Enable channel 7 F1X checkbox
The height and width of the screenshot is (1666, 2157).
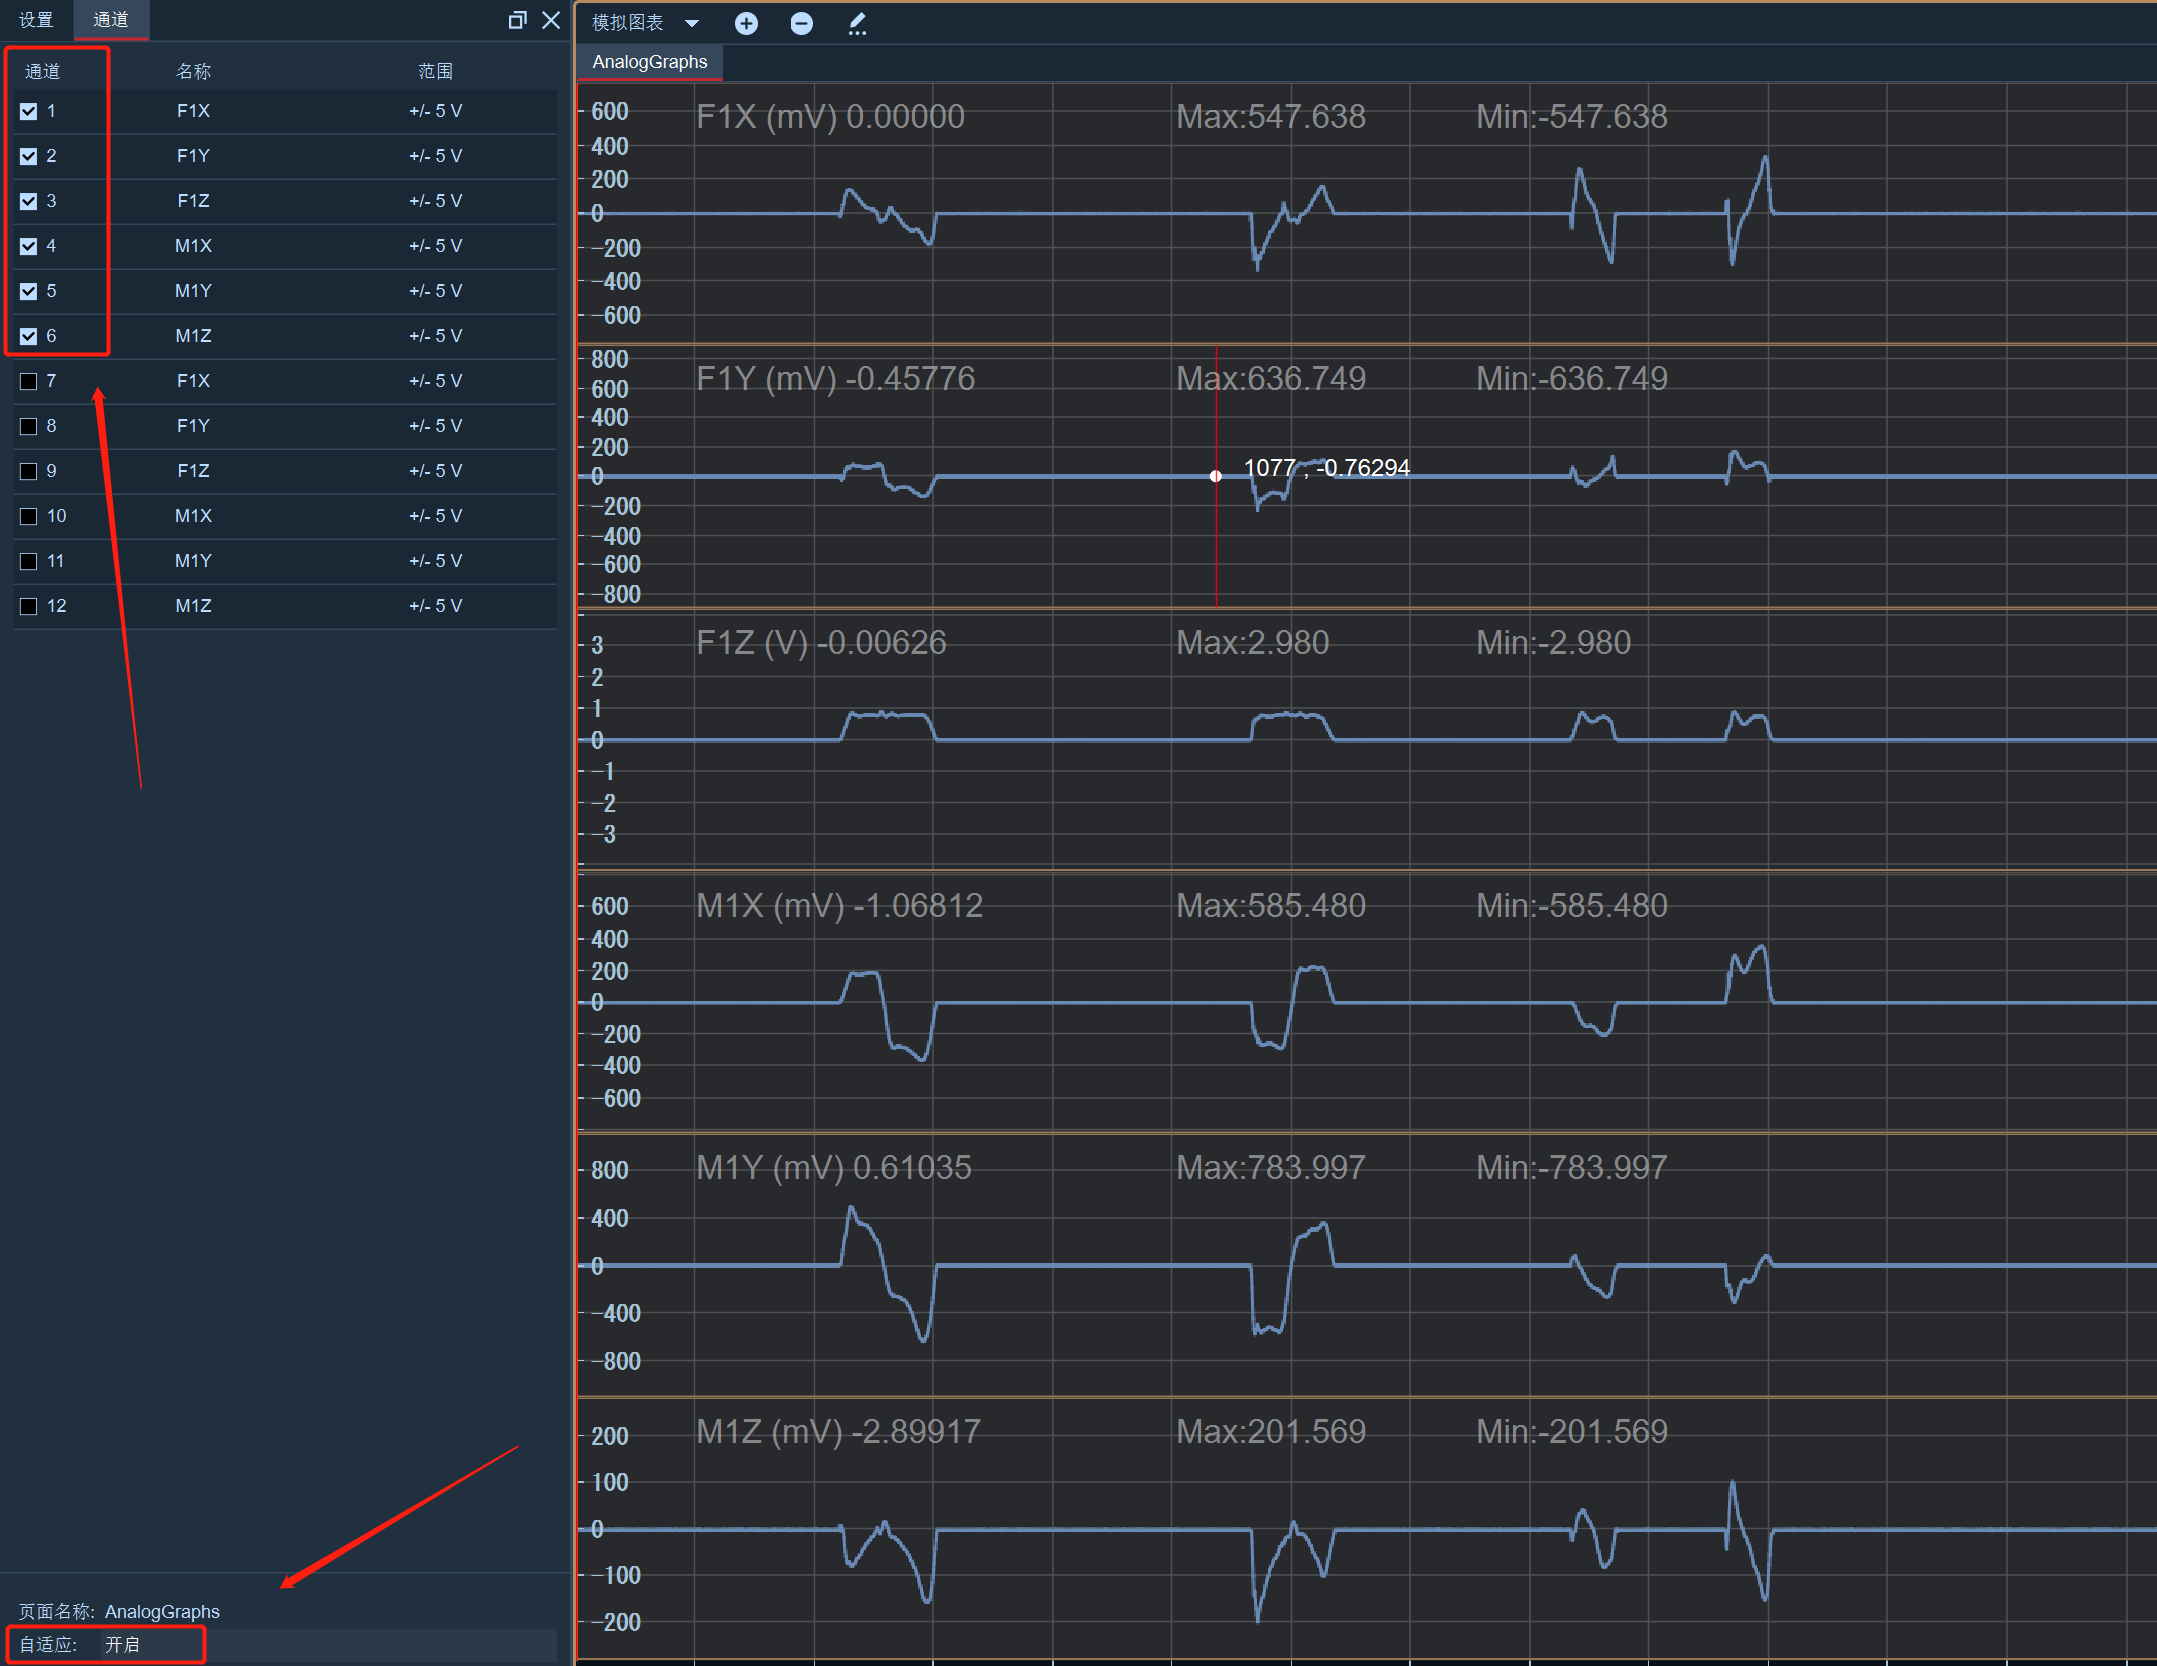pos(29,381)
